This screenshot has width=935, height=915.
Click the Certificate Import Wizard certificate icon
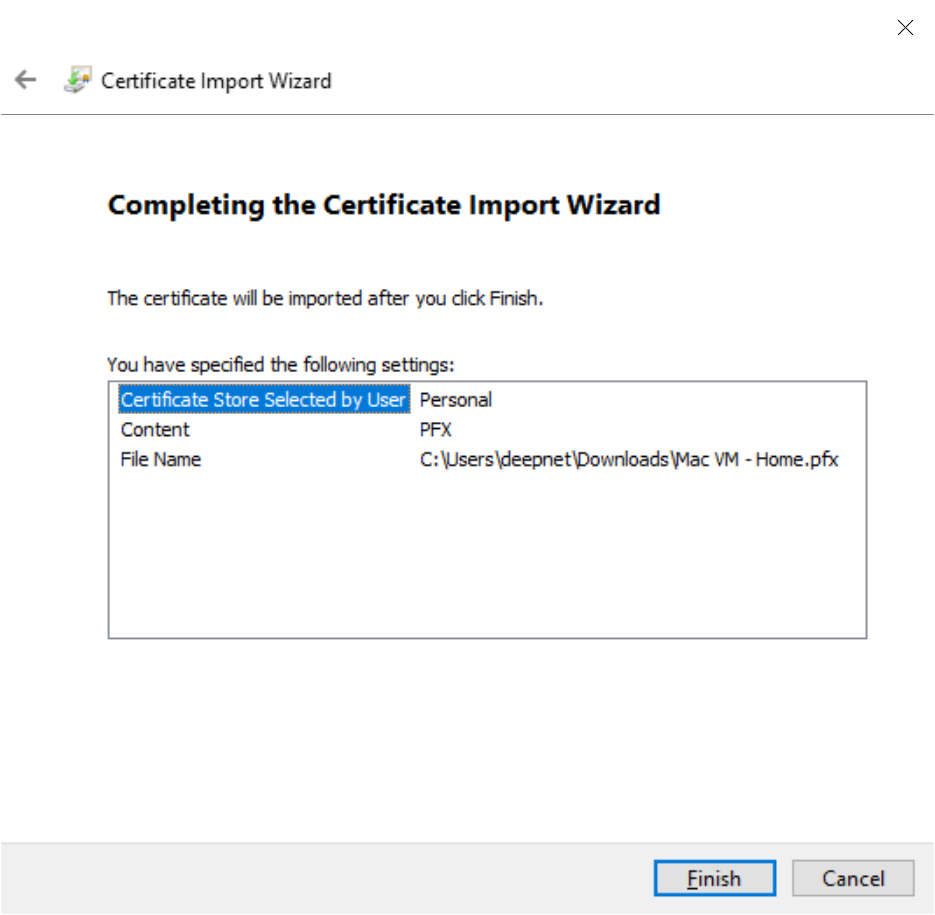(77, 81)
